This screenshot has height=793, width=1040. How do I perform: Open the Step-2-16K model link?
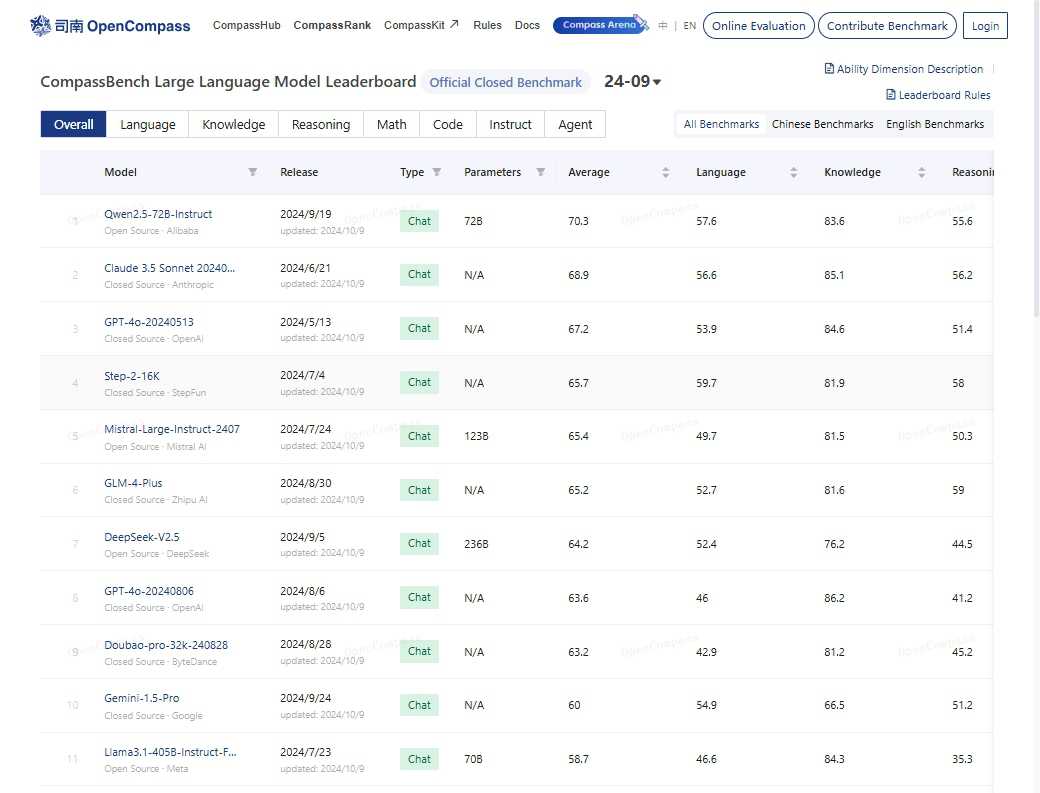click(x=131, y=376)
